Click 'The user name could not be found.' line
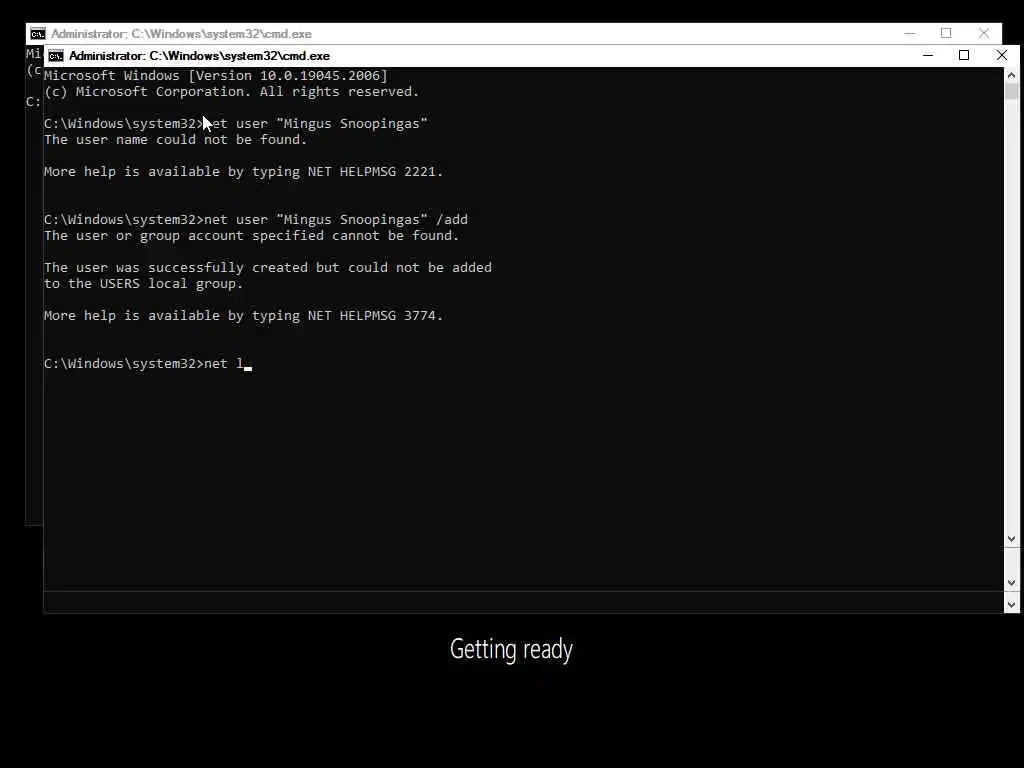 175,140
